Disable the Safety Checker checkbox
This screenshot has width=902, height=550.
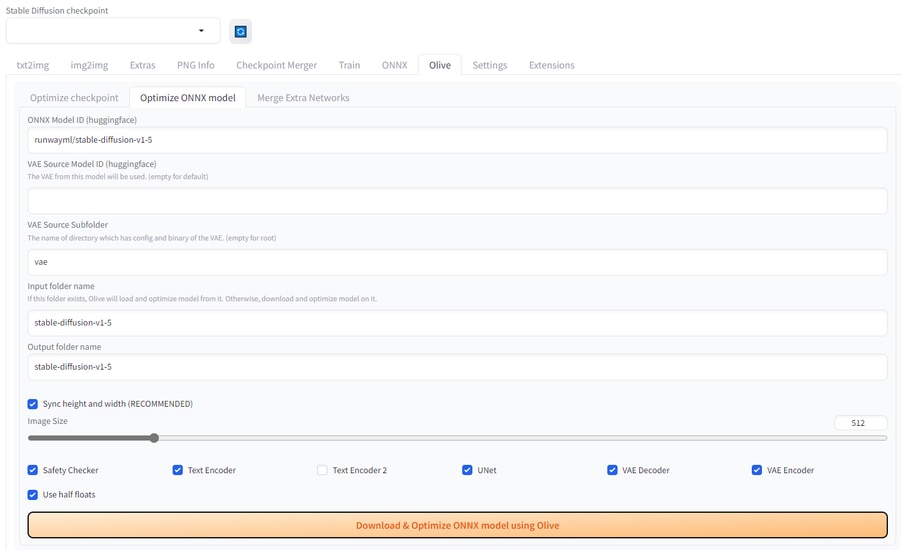(x=33, y=470)
